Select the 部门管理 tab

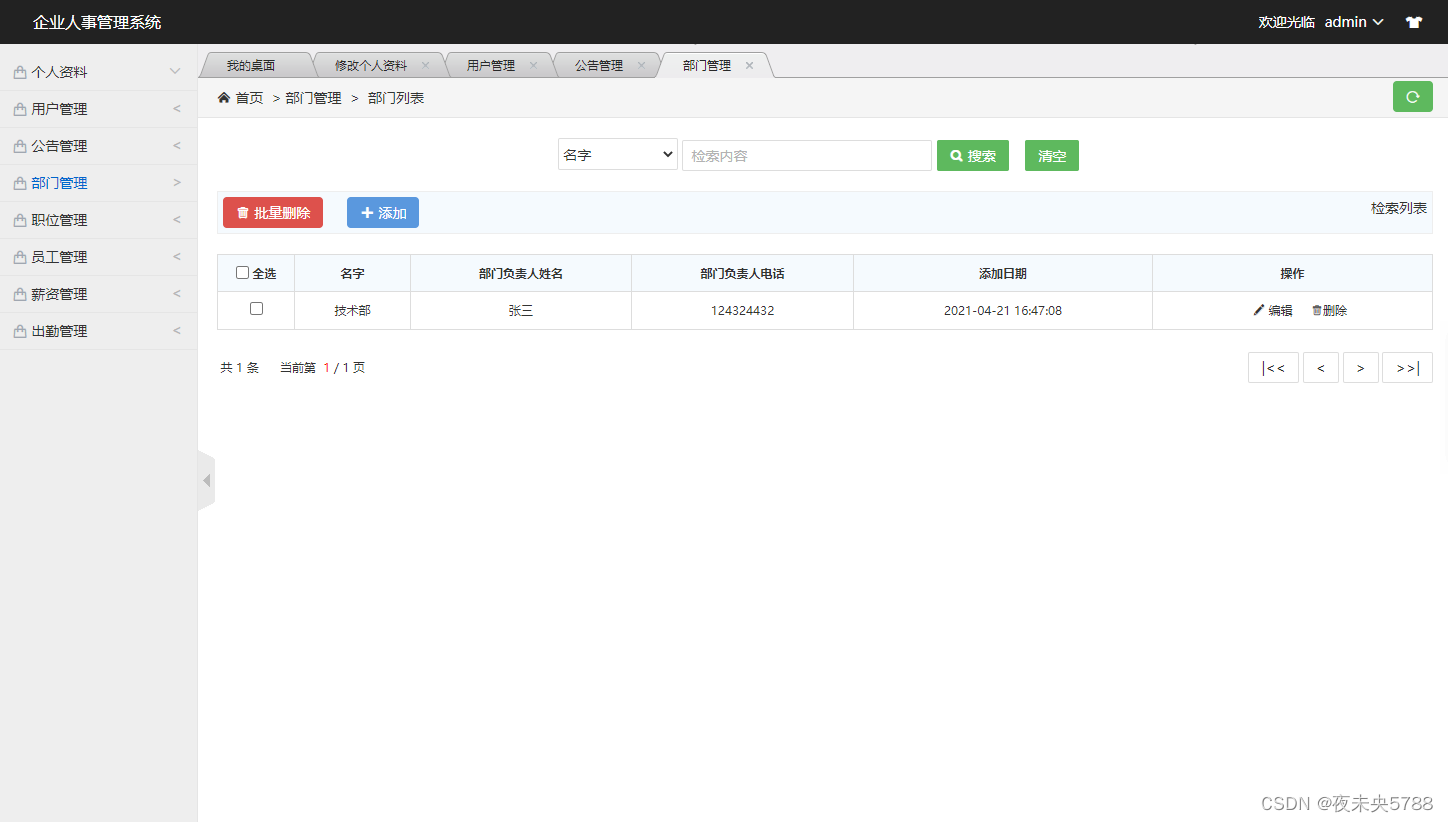[x=707, y=65]
